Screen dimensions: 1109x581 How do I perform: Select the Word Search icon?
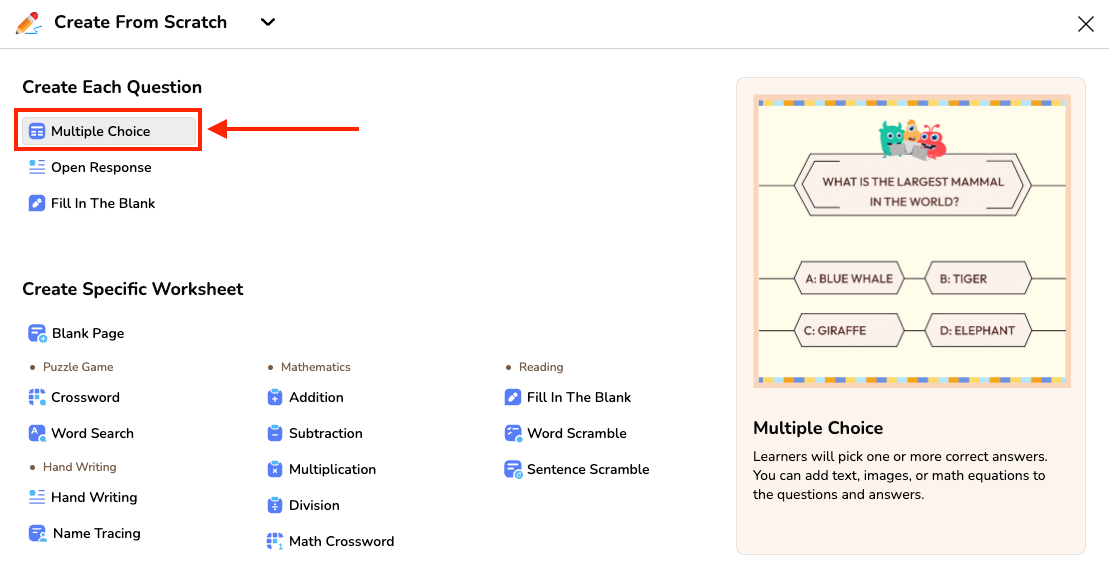pyautogui.click(x=37, y=433)
